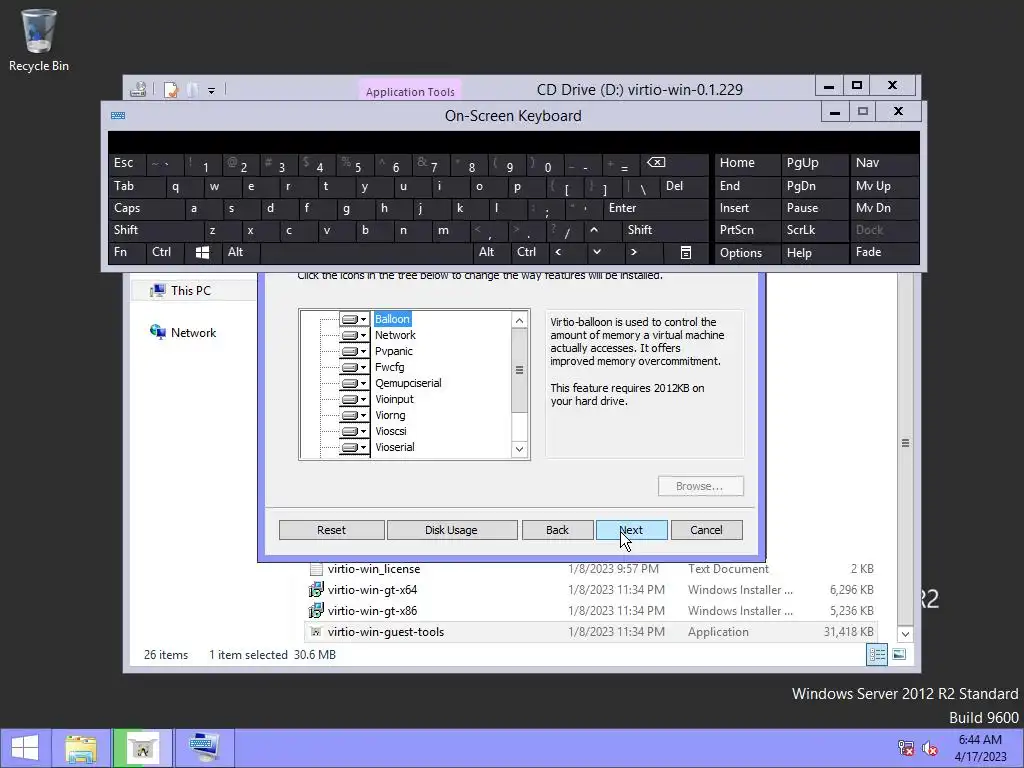Open the Qemupciserial feature install dropdown
The height and width of the screenshot is (768, 1024).
354,383
